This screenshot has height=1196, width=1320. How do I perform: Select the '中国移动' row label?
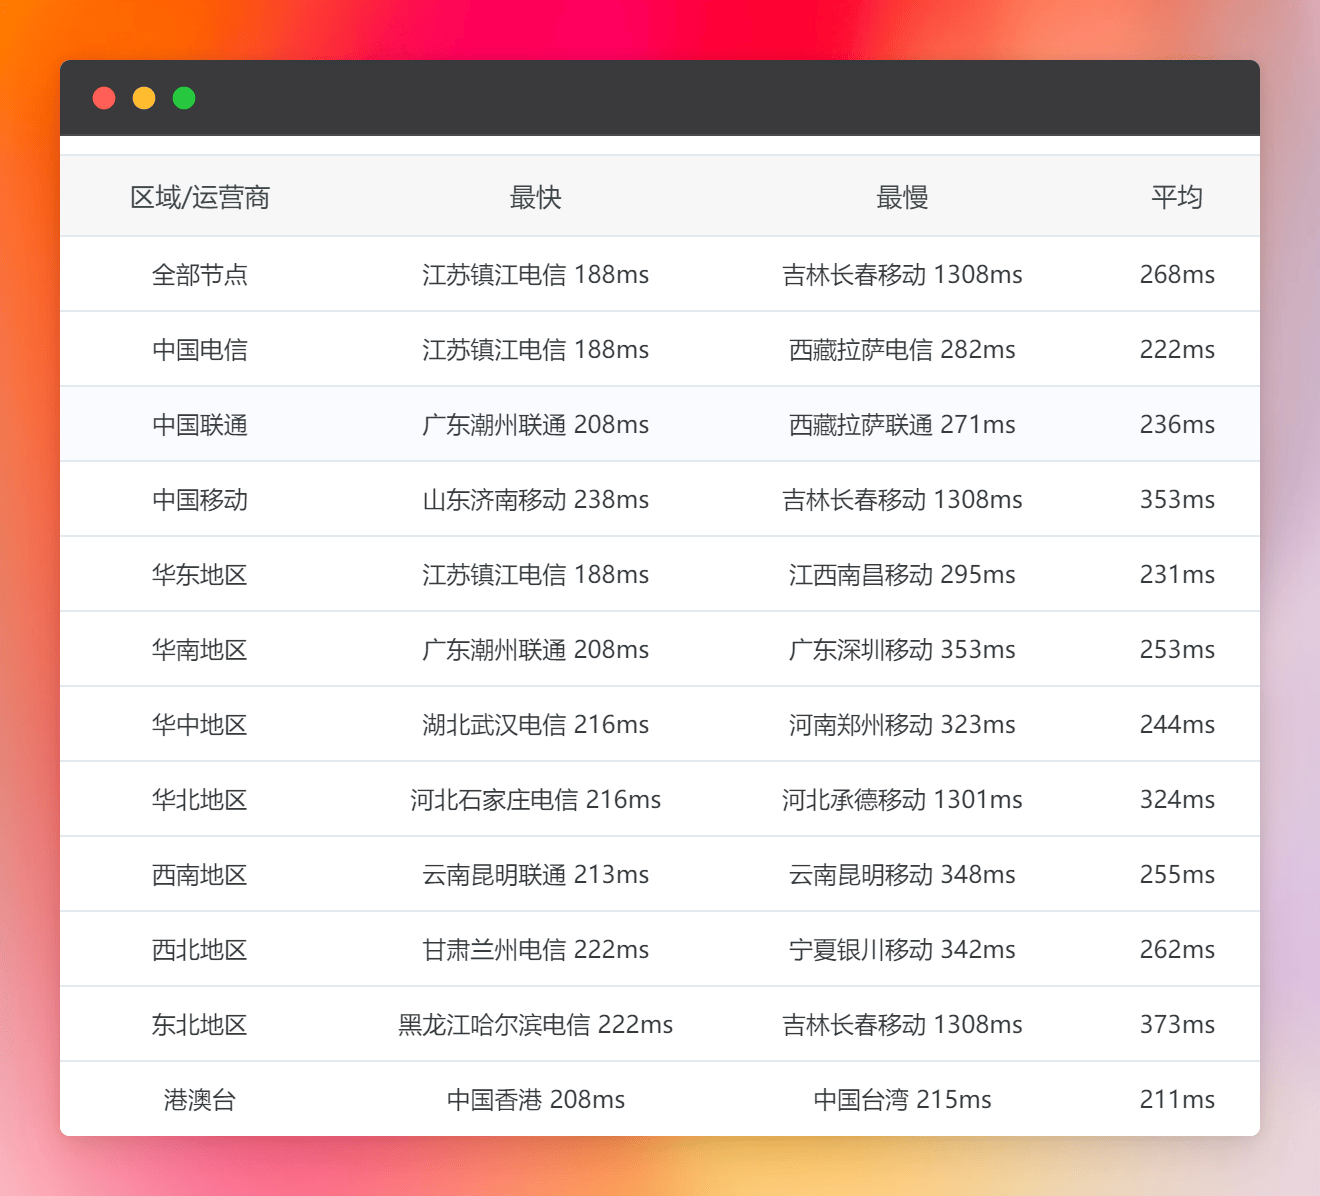[x=200, y=499]
